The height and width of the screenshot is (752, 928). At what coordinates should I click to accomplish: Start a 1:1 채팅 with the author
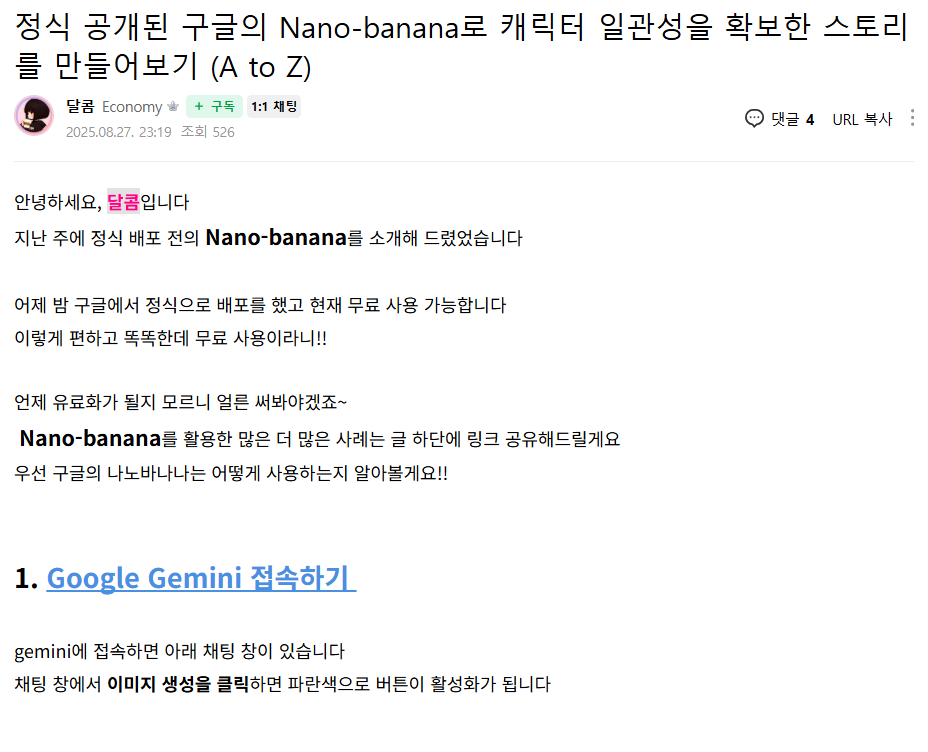click(274, 106)
